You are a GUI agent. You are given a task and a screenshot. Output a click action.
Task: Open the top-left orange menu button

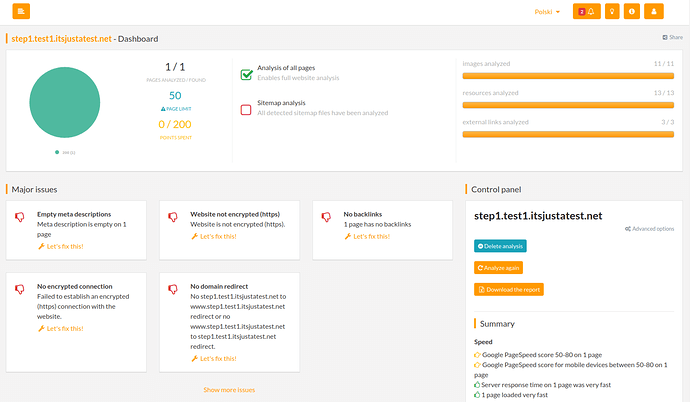(20, 12)
